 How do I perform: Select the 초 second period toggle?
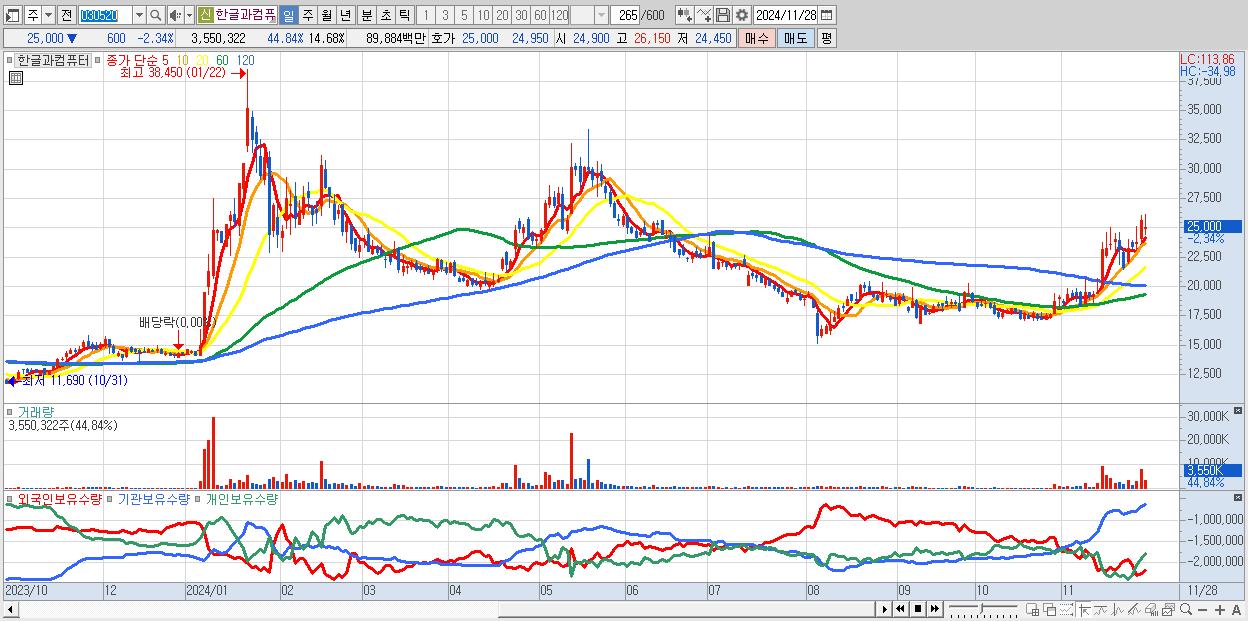coord(385,15)
